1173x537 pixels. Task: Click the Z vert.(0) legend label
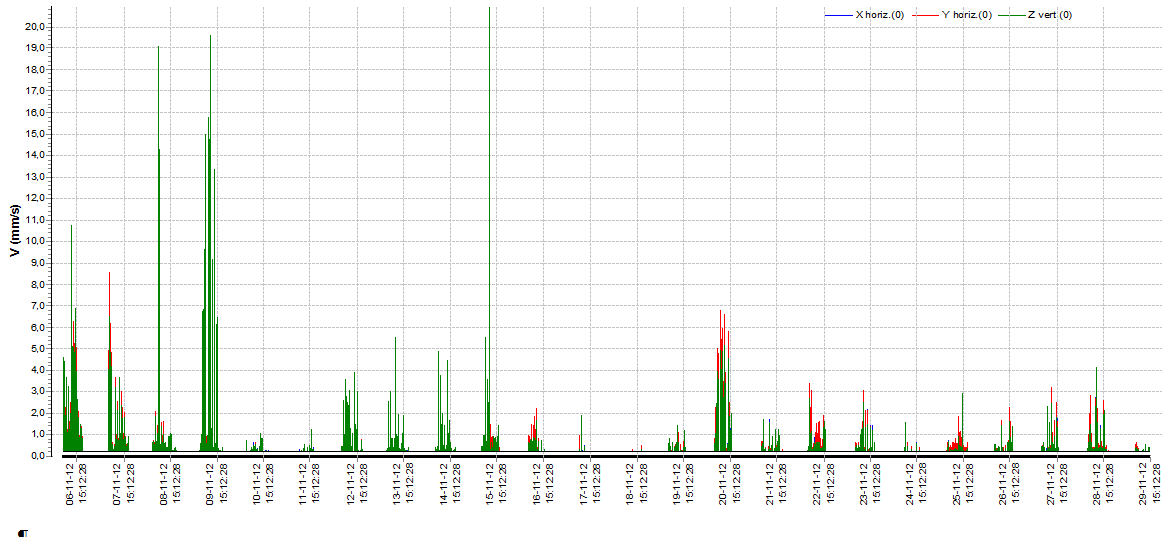(1050, 15)
